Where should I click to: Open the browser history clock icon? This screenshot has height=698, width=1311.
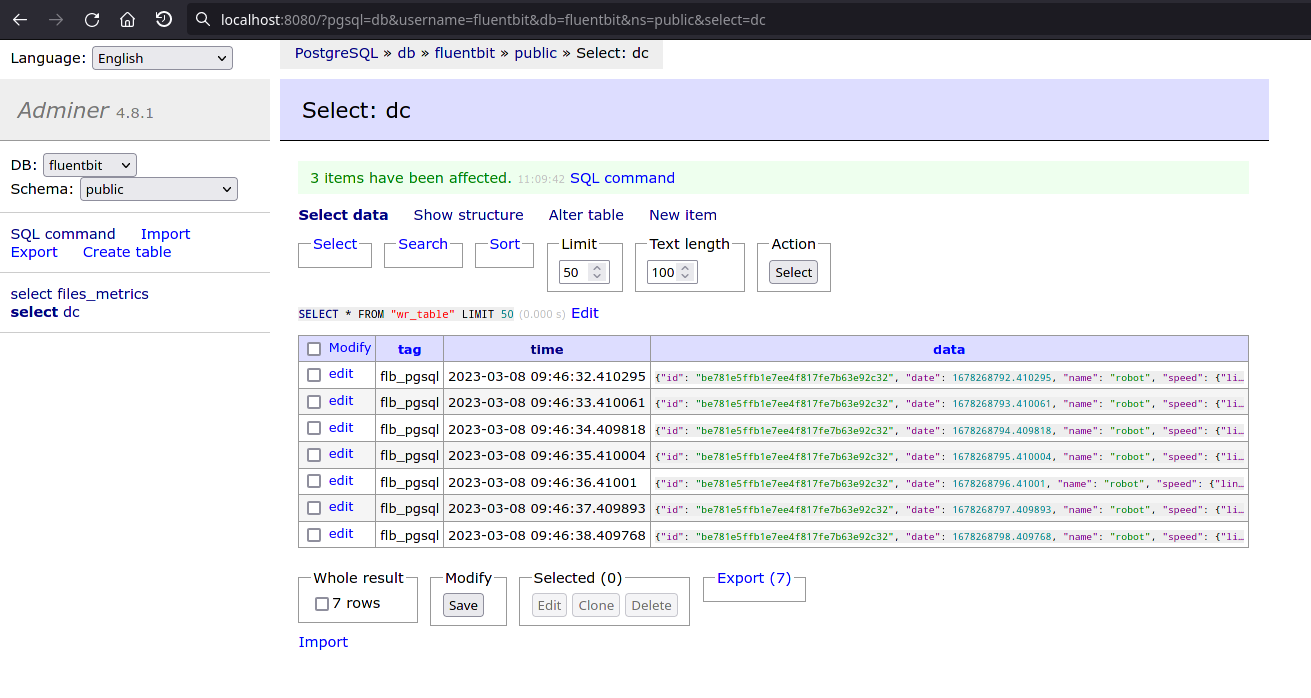164,19
